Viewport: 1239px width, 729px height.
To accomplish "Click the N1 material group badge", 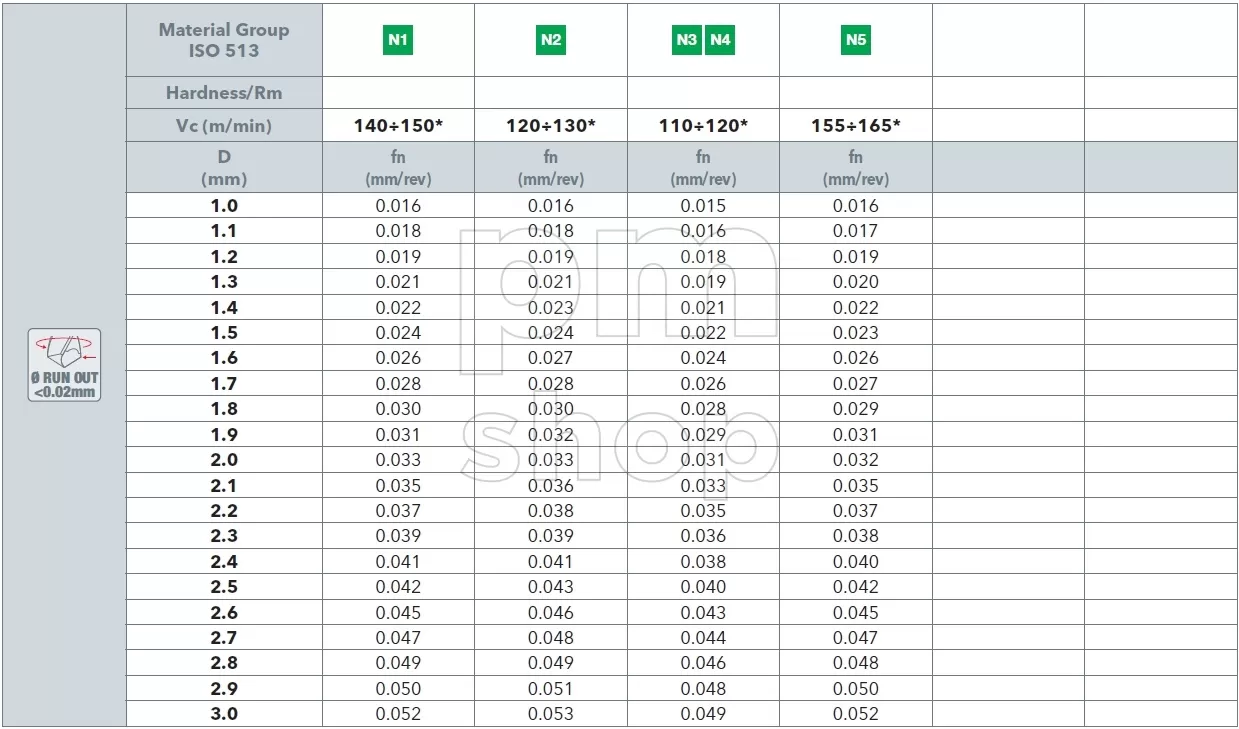I will click(x=398, y=40).
